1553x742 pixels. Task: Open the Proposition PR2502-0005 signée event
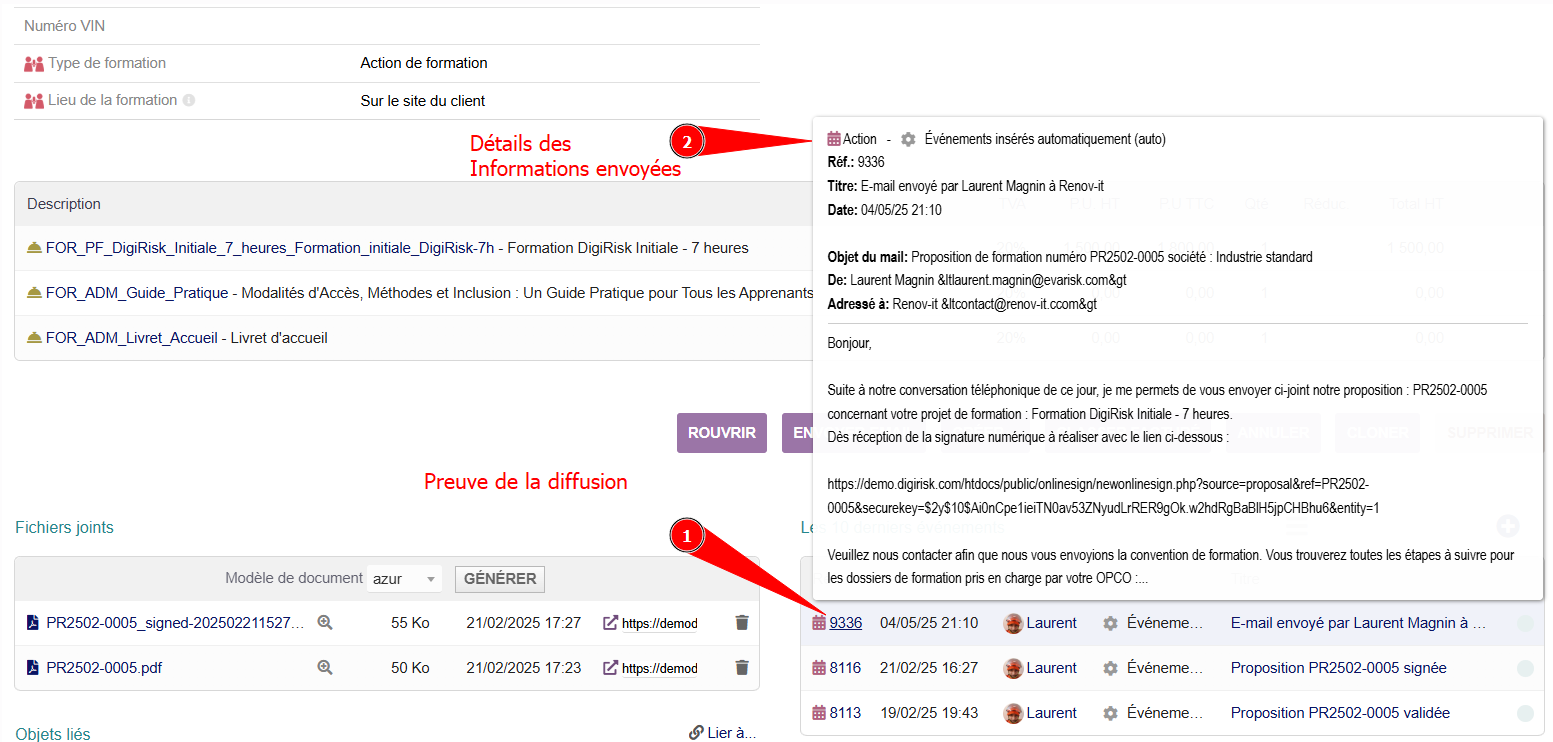(x=1338, y=668)
